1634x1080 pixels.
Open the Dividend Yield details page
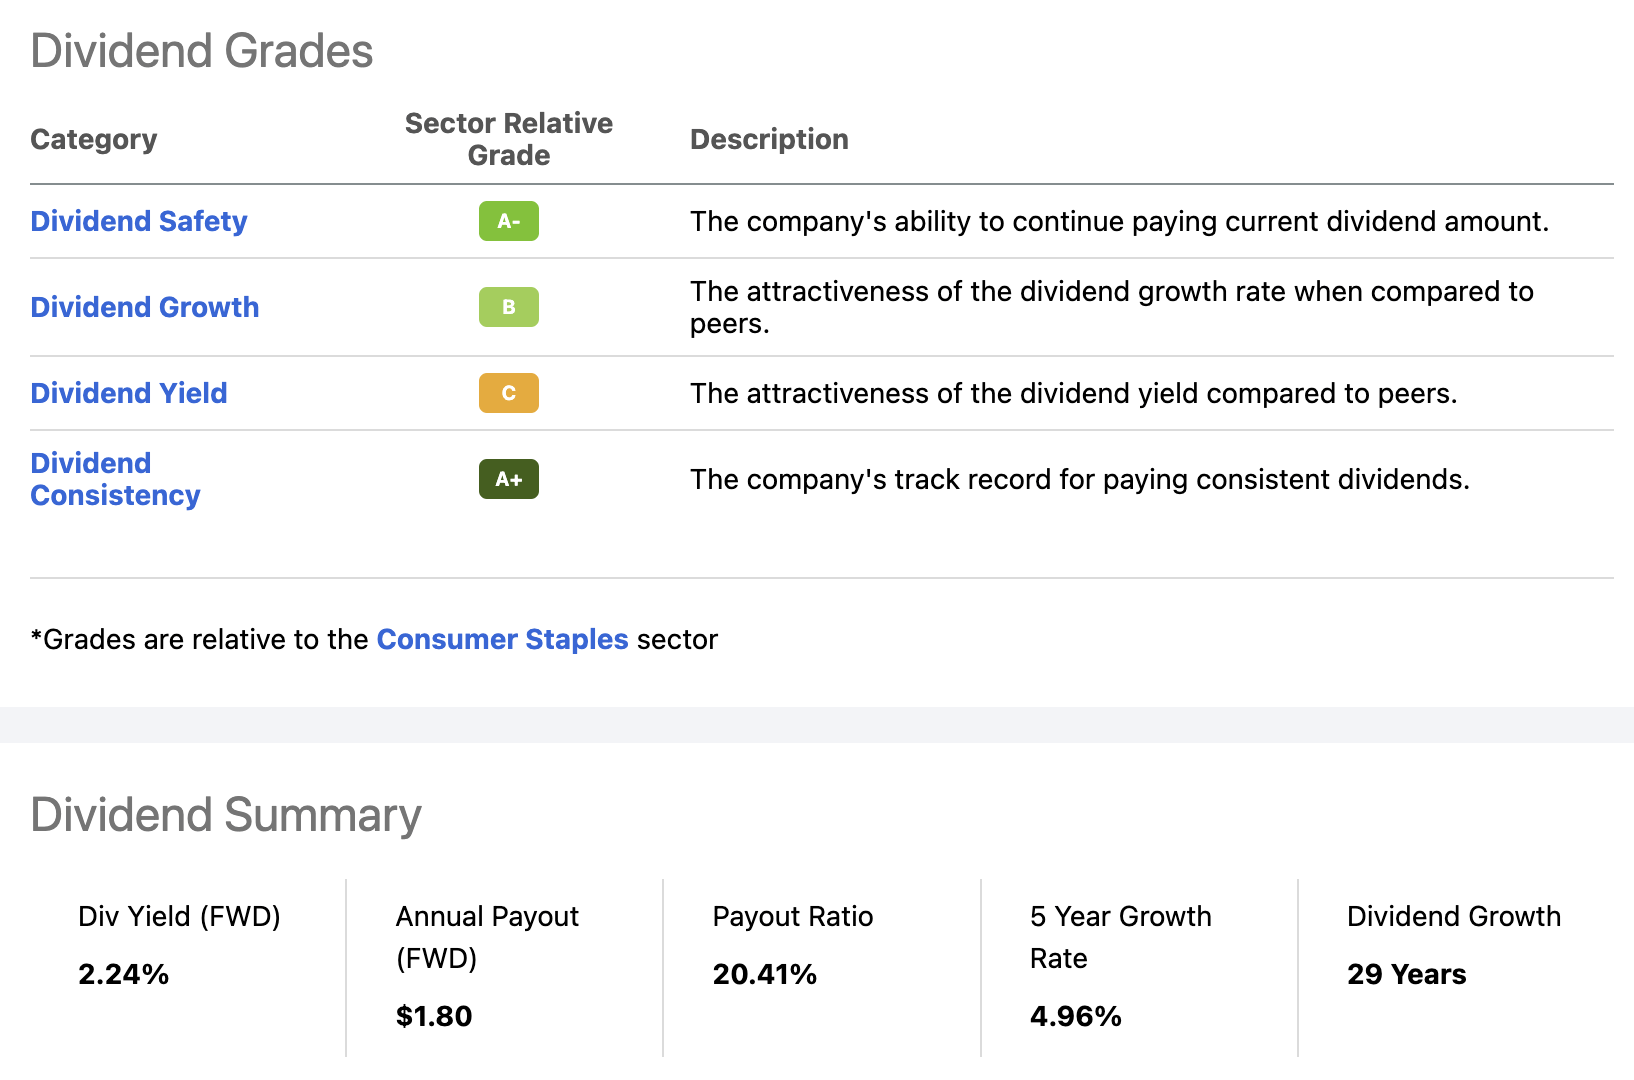point(128,393)
